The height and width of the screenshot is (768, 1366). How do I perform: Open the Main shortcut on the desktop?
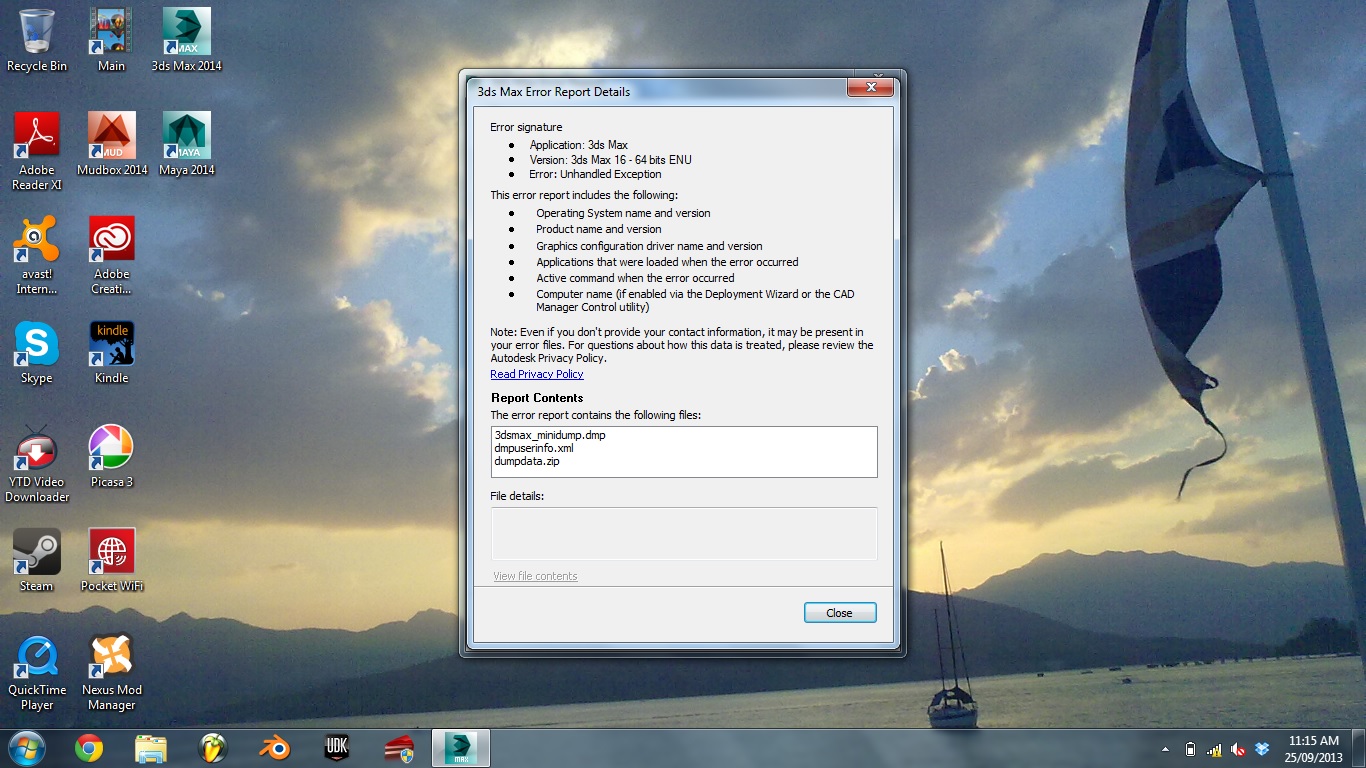[111, 40]
